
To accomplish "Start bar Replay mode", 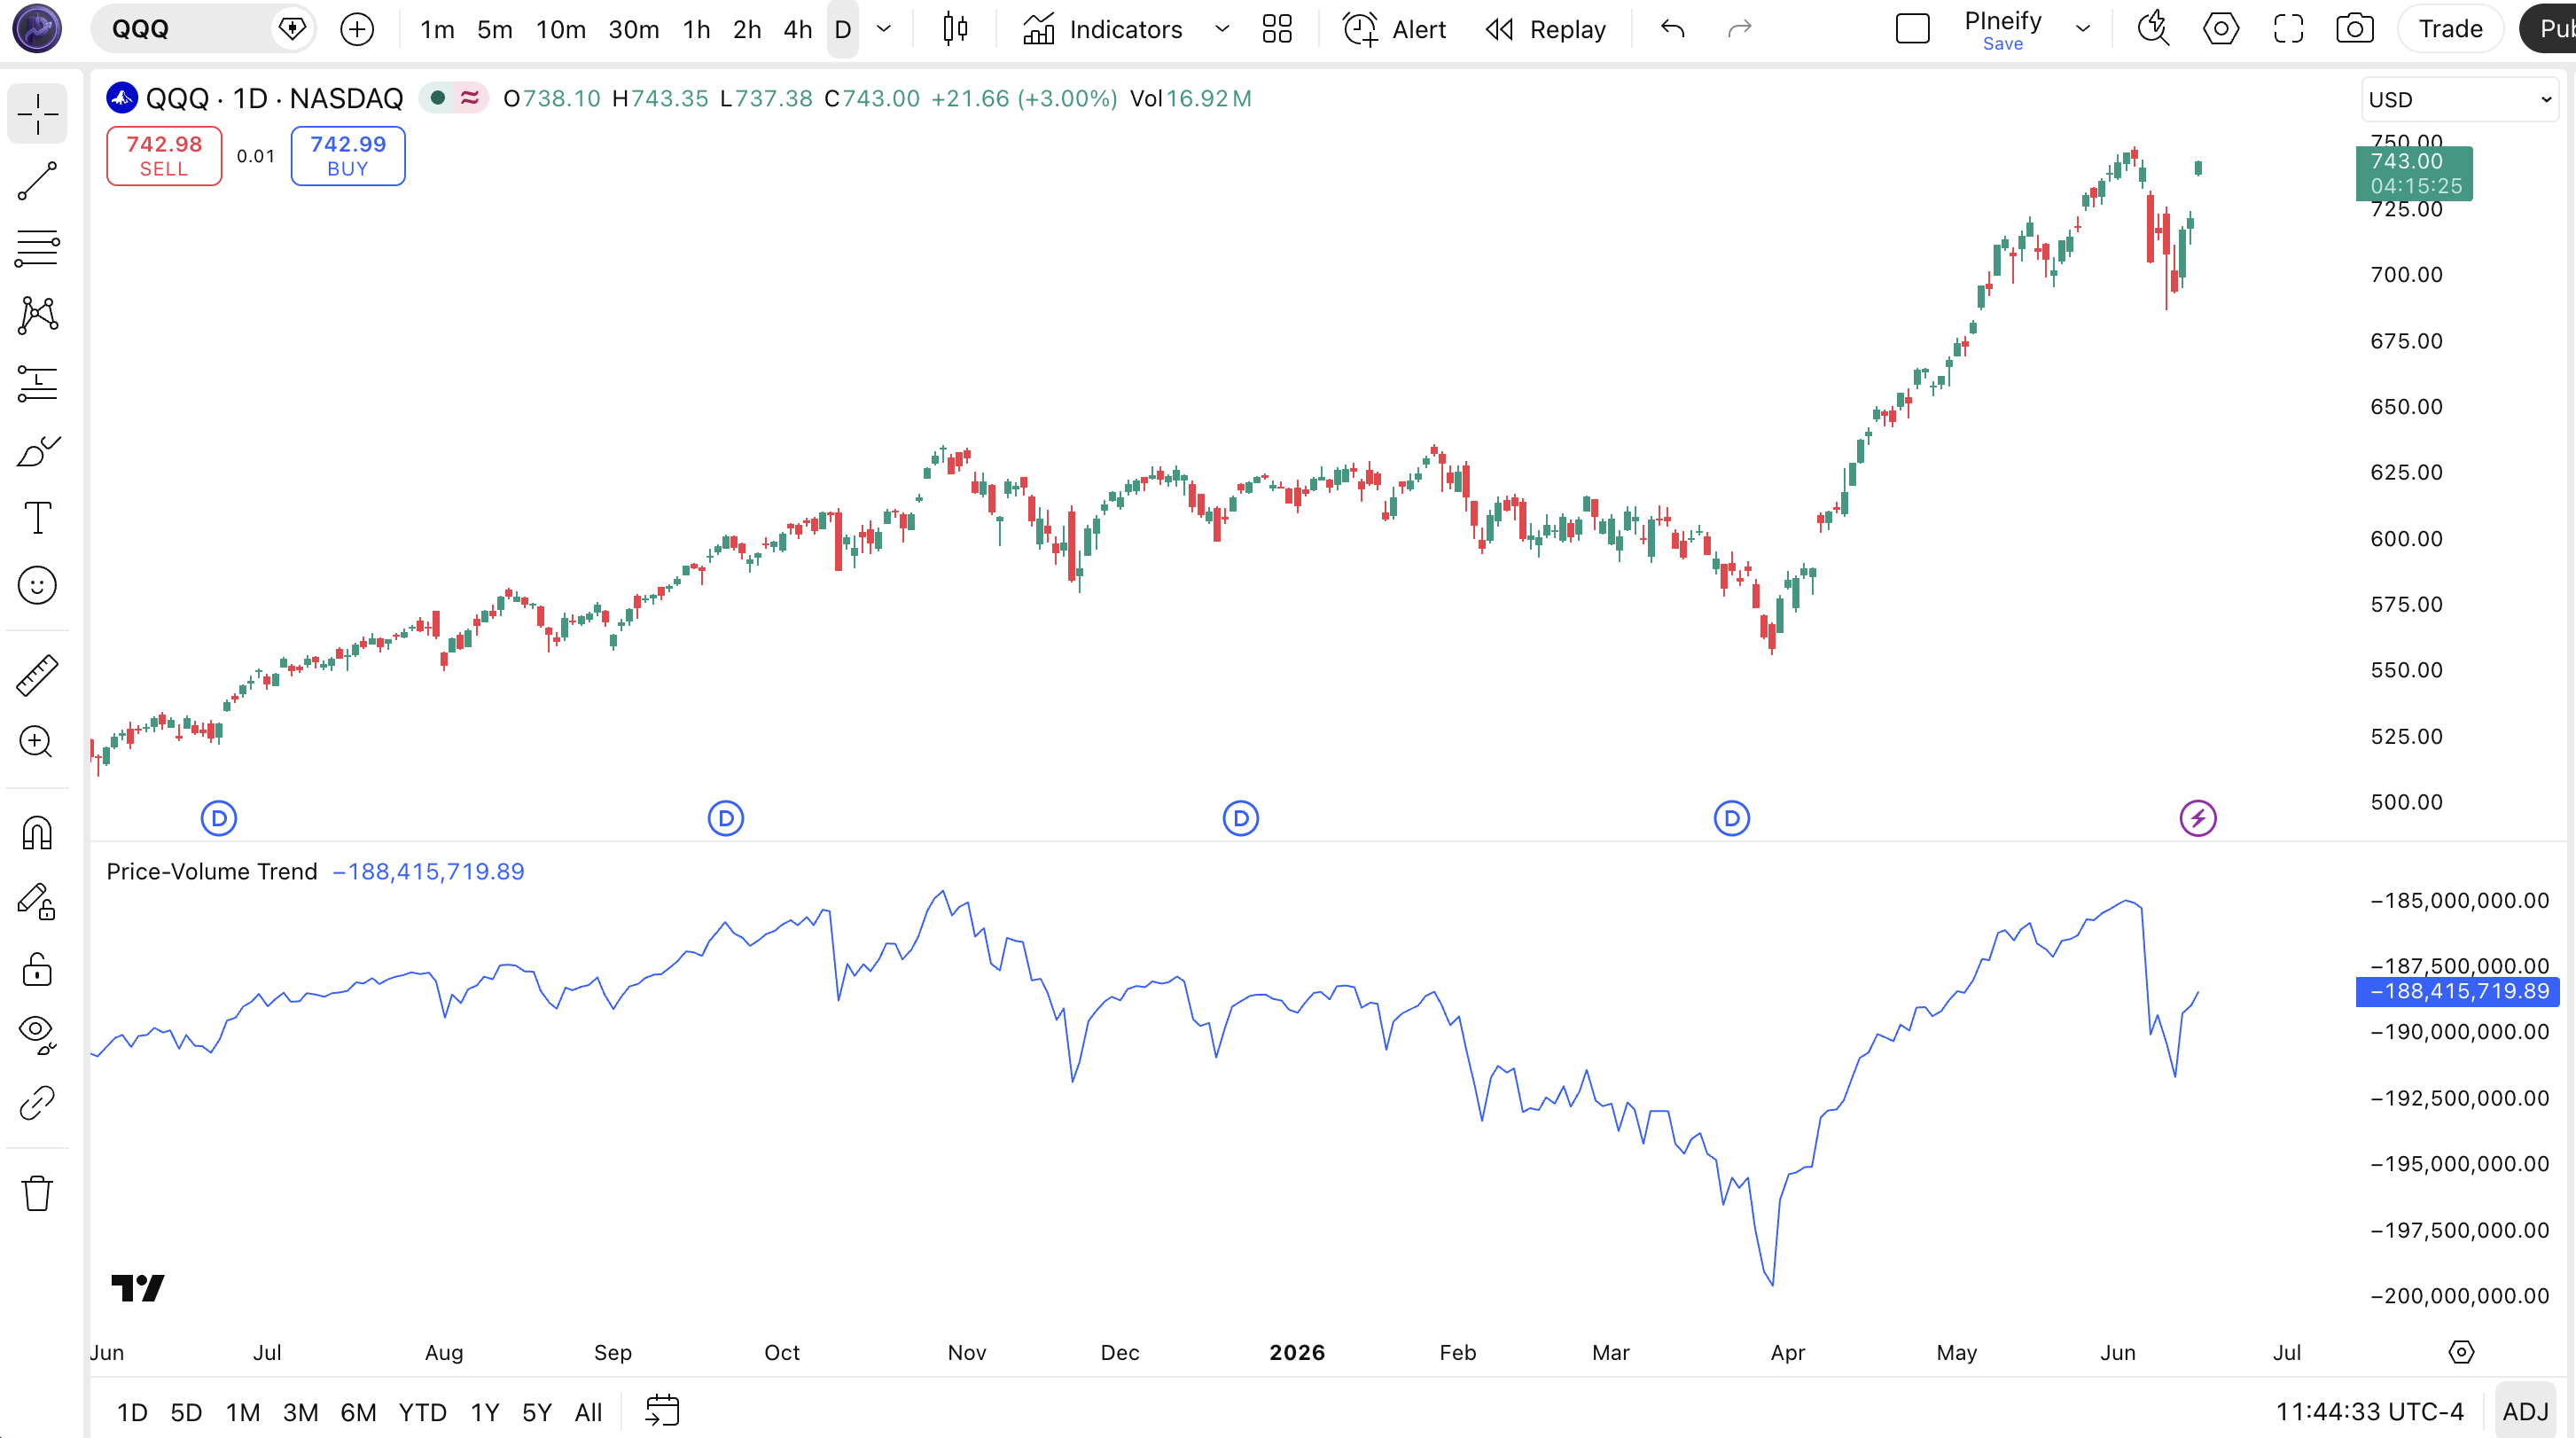I will (x=1545, y=29).
